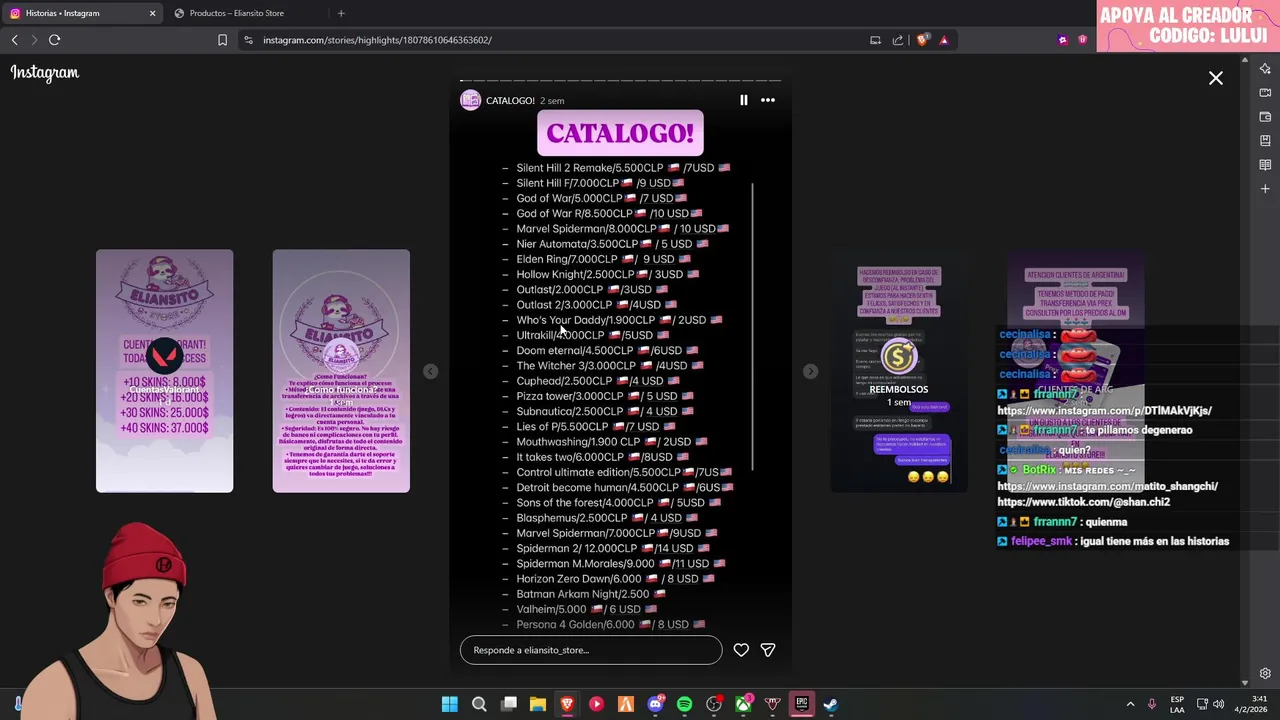Open volume control in system tray
This screenshot has height=720, width=1280.
[x=1218, y=704]
